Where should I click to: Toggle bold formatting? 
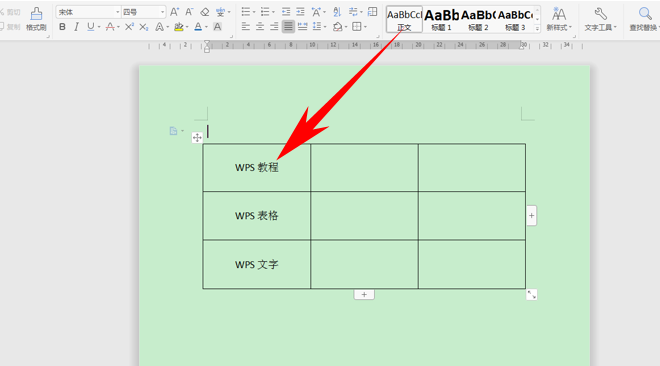tap(62, 27)
